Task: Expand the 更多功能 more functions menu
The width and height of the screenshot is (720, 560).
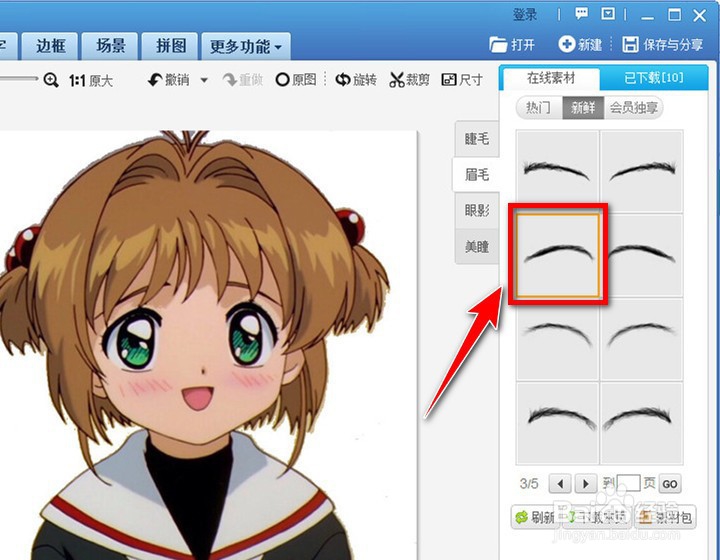Action: (246, 46)
